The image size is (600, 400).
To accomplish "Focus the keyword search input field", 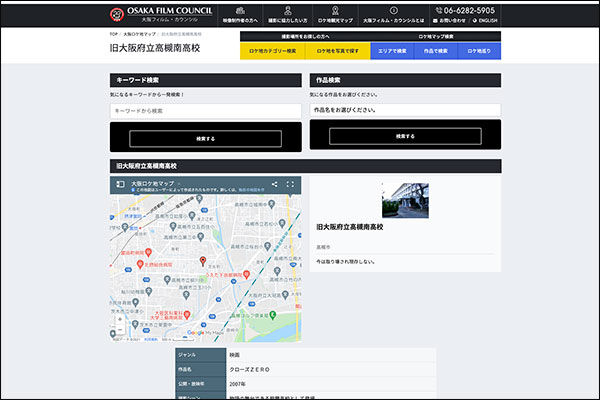I will [205, 111].
